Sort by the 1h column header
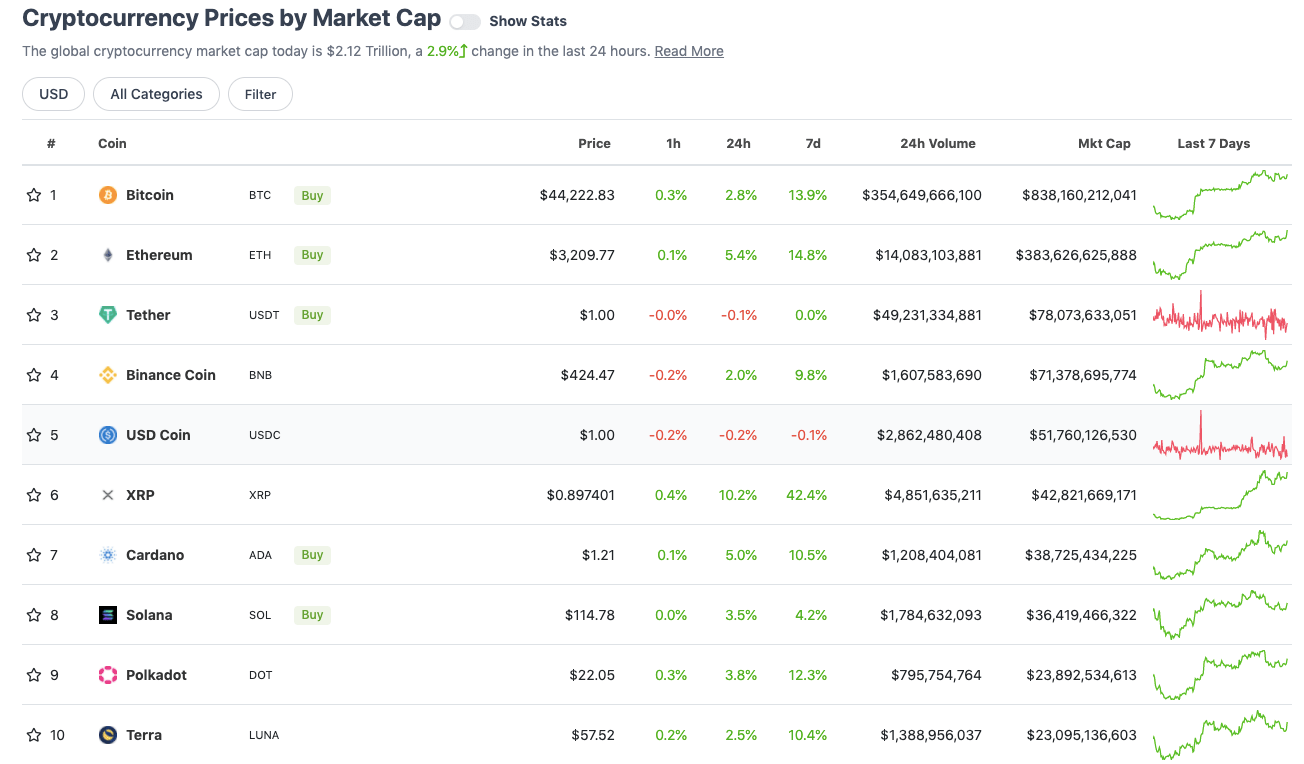Viewport: 1304px width, 764px height. [673, 143]
